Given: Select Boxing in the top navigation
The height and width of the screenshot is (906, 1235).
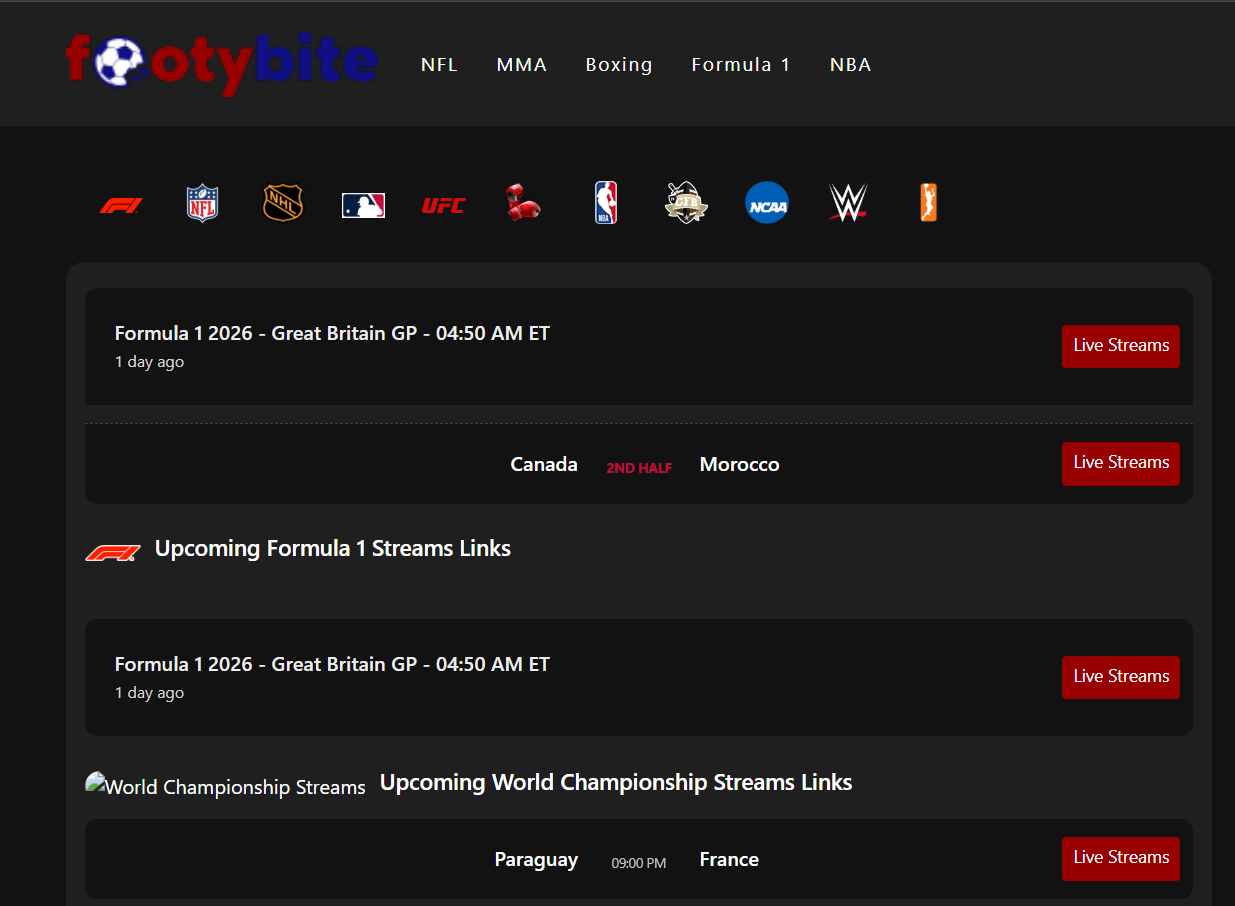Looking at the screenshot, I should tap(619, 65).
